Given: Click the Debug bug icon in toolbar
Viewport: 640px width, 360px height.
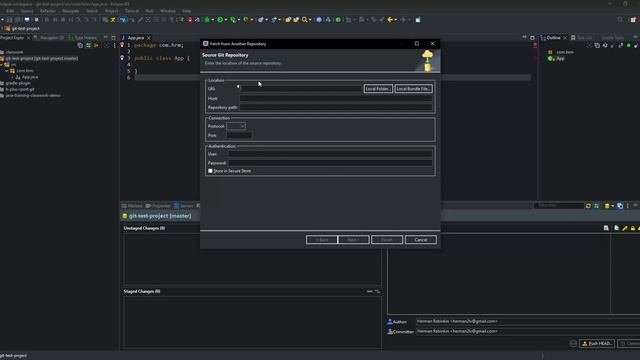Looking at the screenshot, I should click(x=207, y=20).
